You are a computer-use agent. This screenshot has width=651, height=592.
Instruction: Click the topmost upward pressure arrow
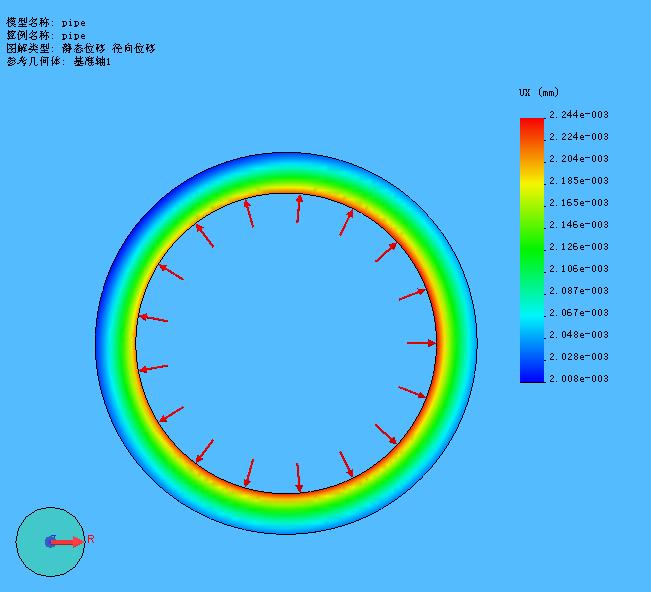299,209
